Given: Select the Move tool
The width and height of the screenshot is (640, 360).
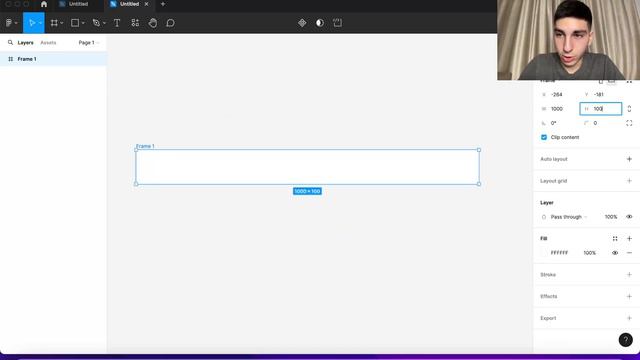Looking at the screenshot, I should tap(32, 23).
